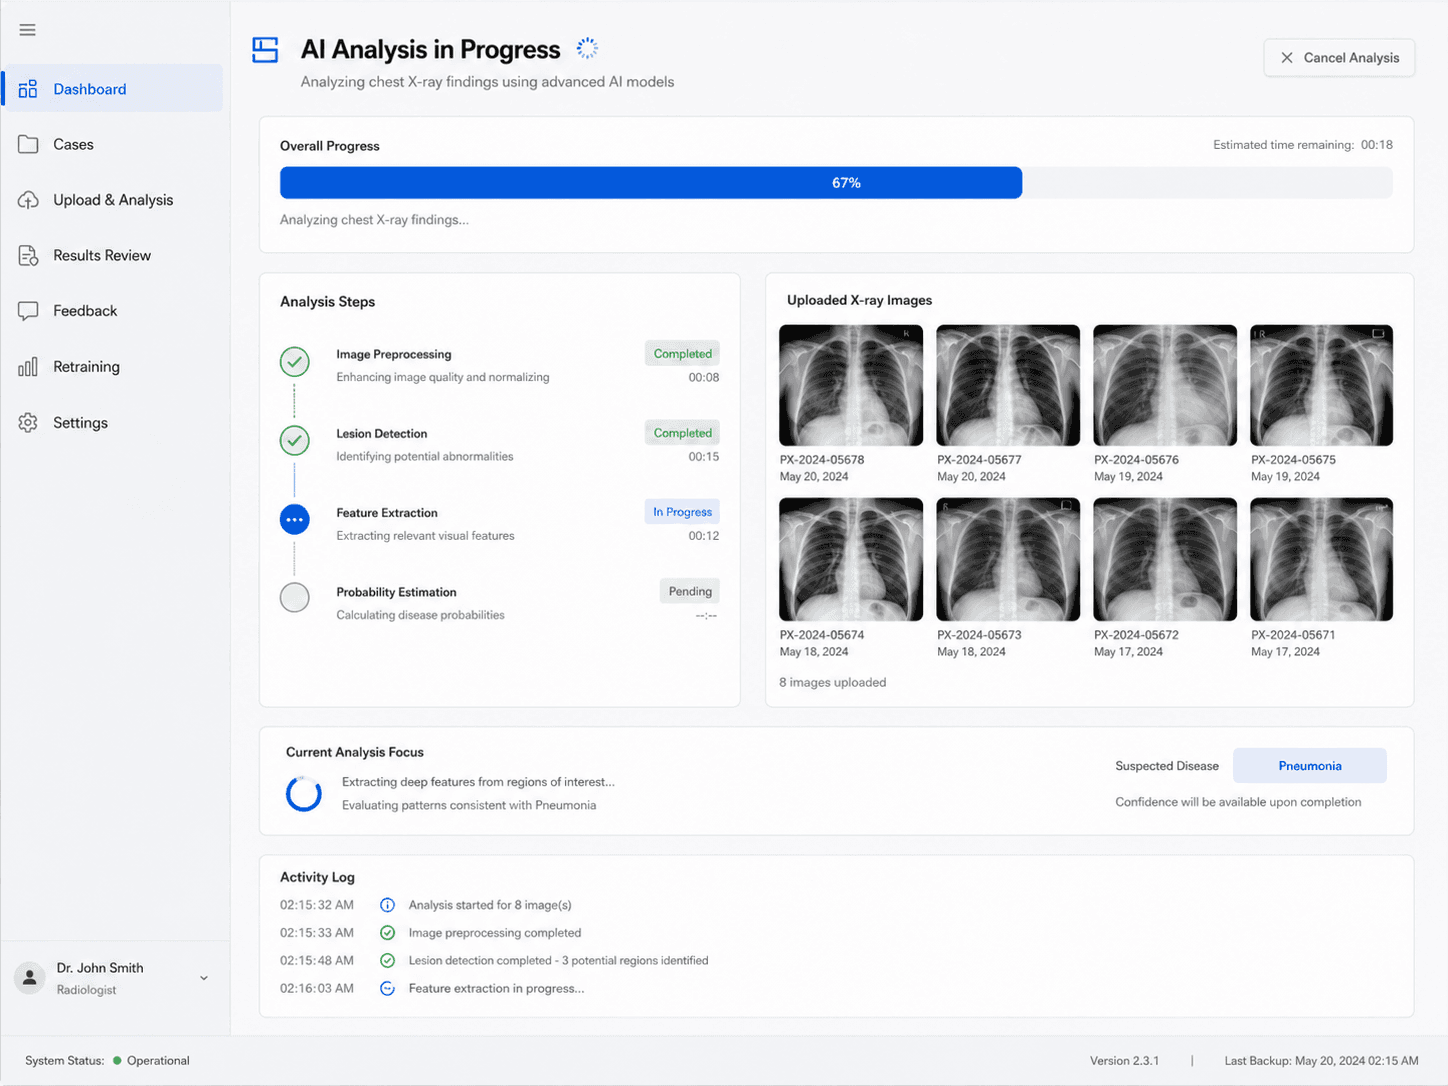Navigate to Results Review
This screenshot has width=1448, height=1086.
tap(112, 256)
